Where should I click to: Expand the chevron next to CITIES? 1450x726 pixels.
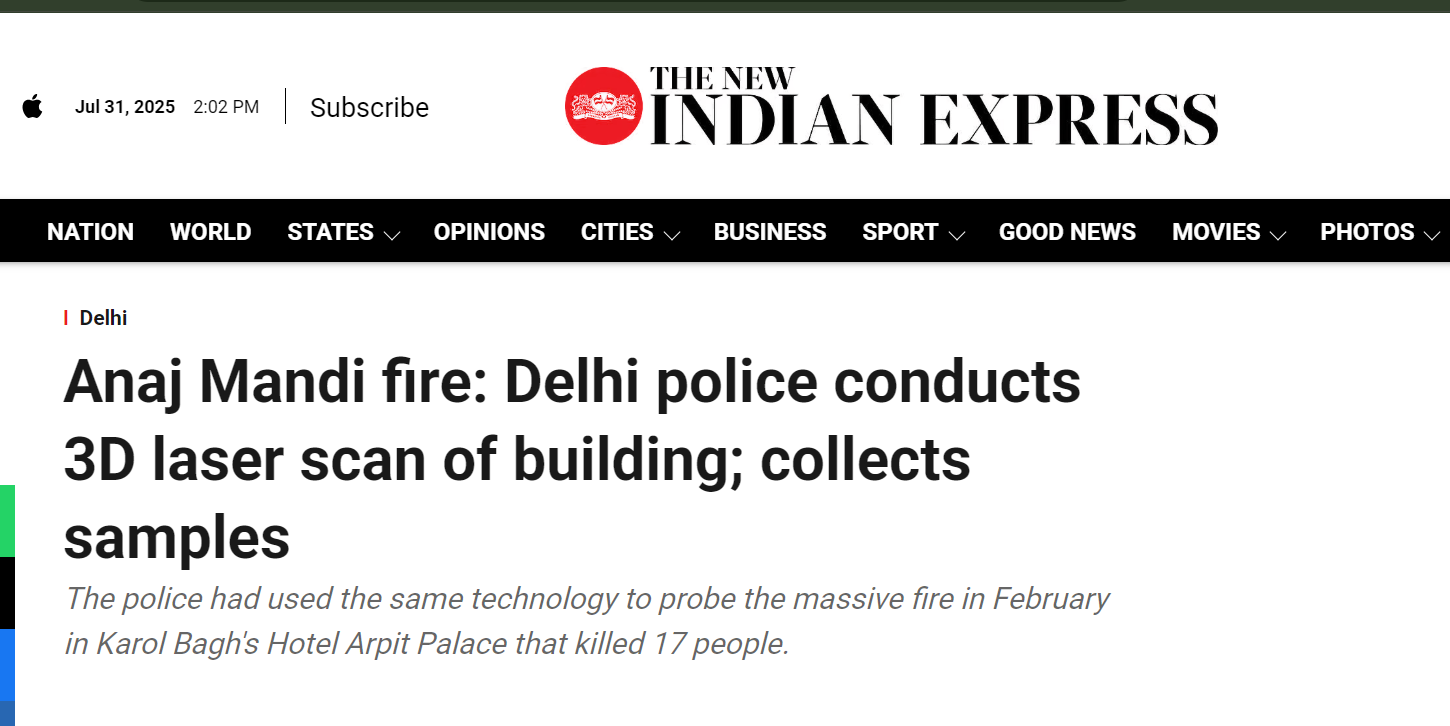point(672,235)
